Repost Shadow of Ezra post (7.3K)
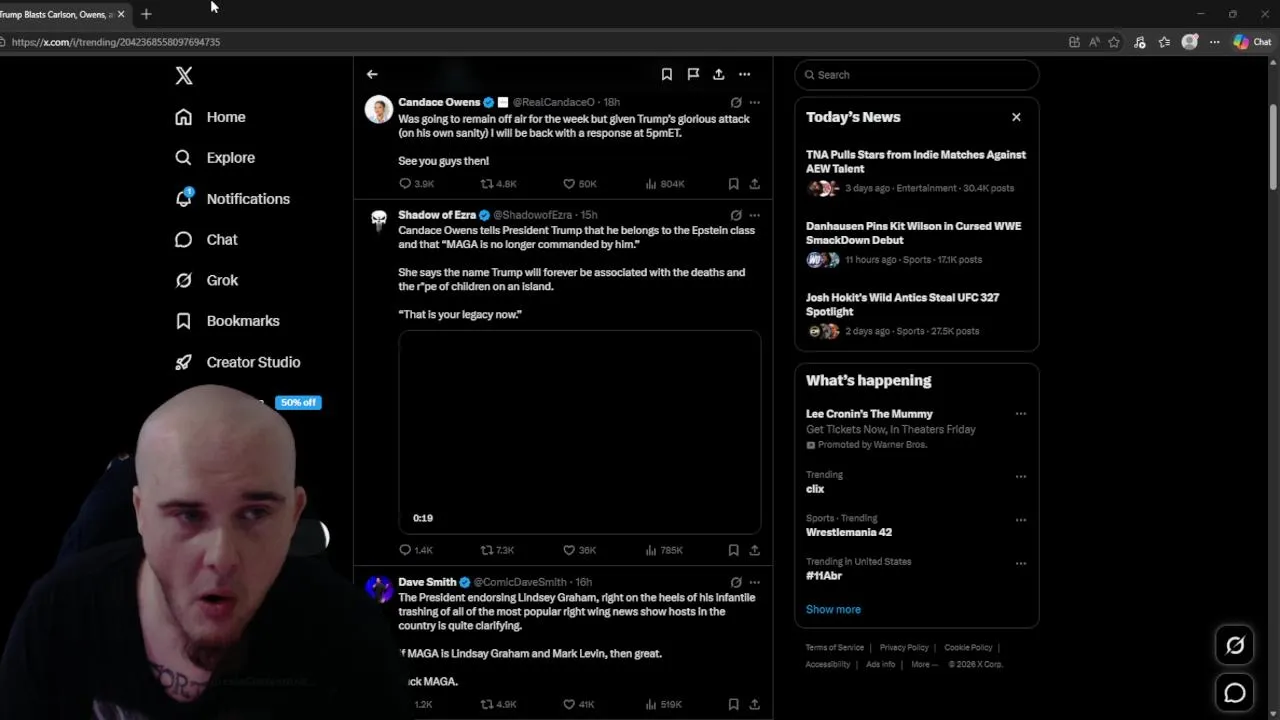 498,550
